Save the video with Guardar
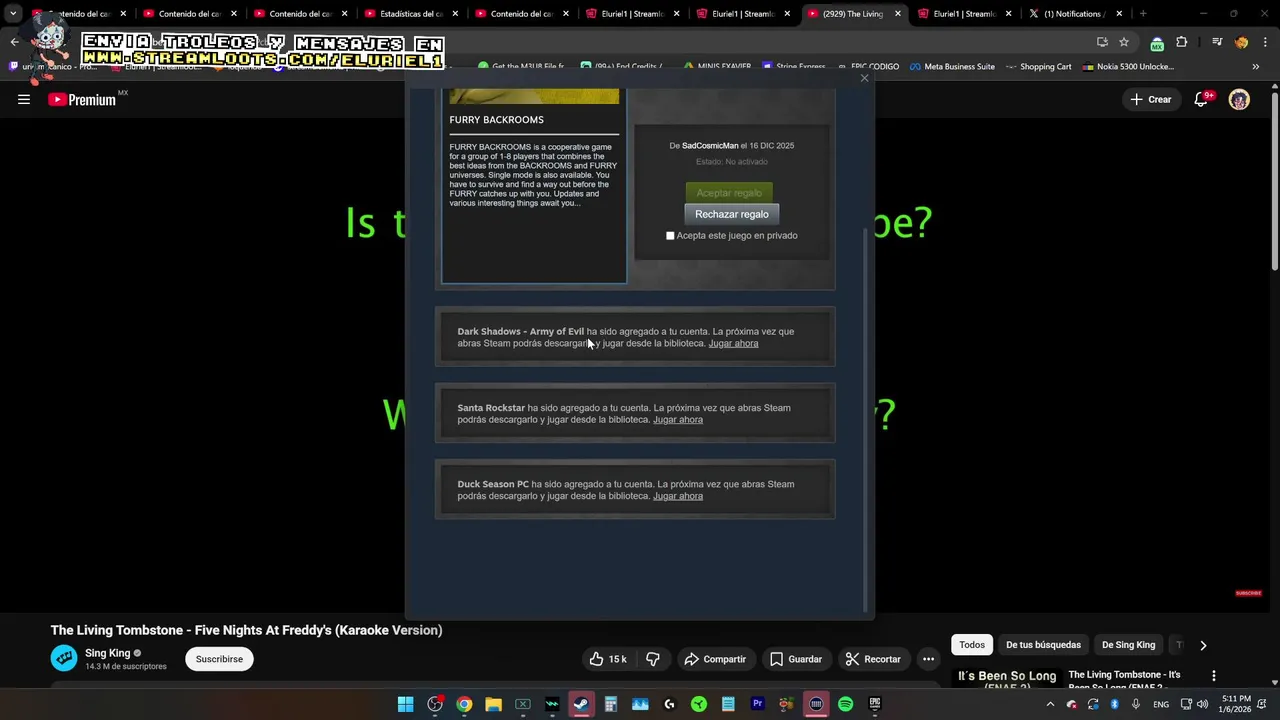The image size is (1280, 720). coord(795,659)
